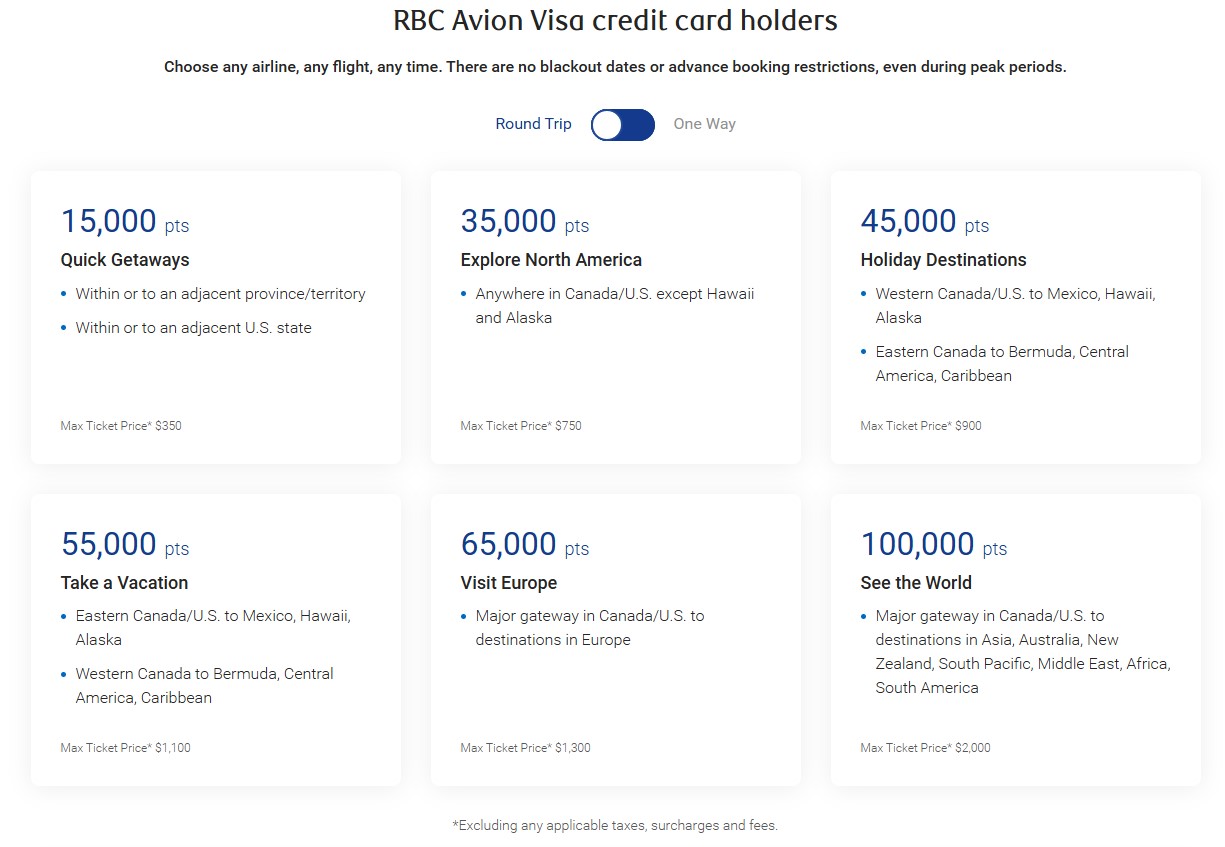Viewport: 1225px width, 847px height.
Task: Choose the 55,000 pts Take a Vacation card
Action: (x=215, y=640)
